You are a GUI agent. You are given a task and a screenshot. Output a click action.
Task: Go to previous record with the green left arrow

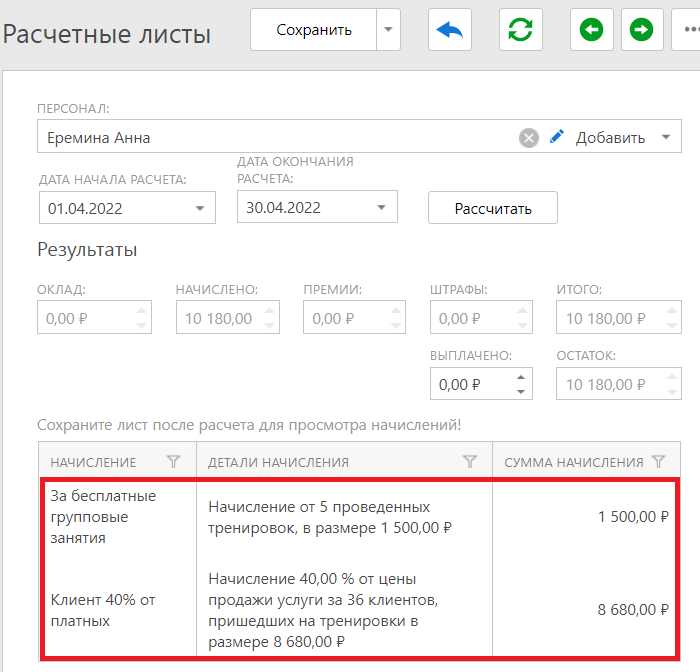pos(592,30)
